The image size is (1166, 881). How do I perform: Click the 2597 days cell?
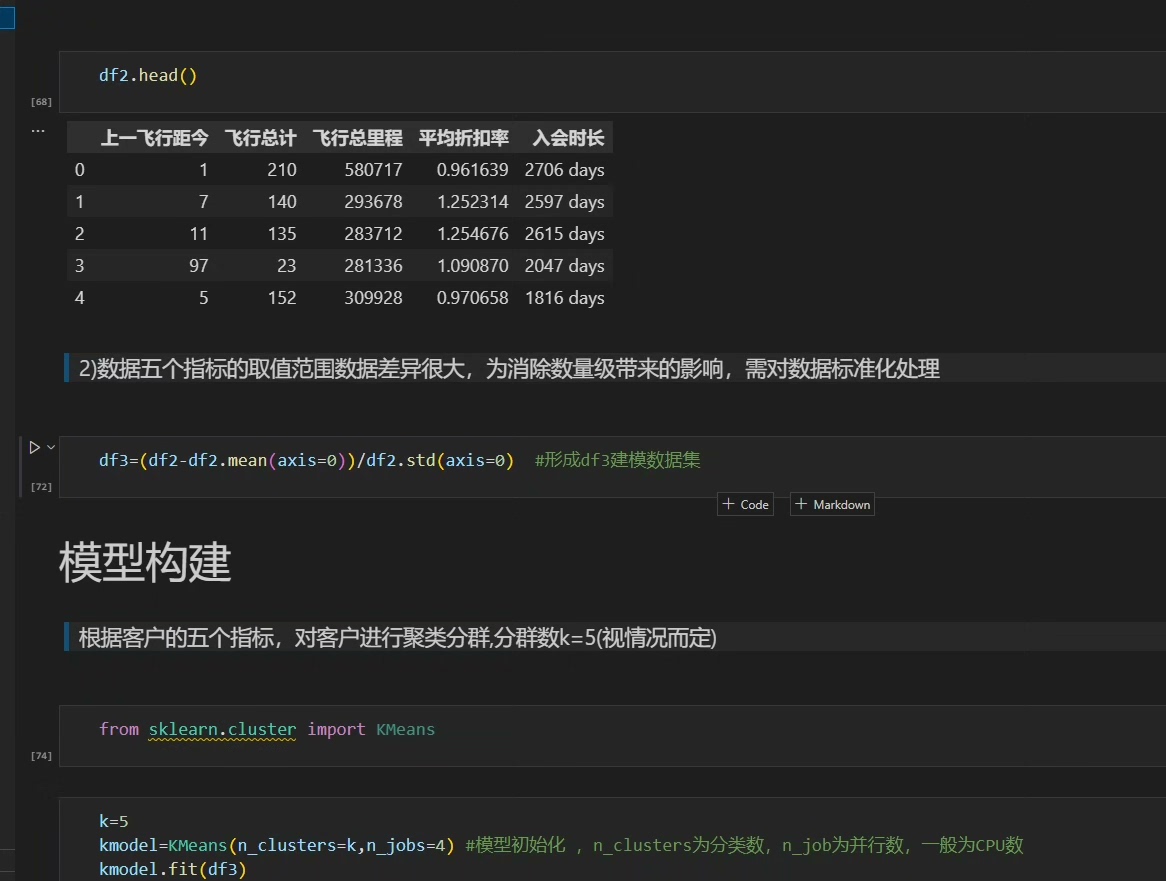coord(564,202)
